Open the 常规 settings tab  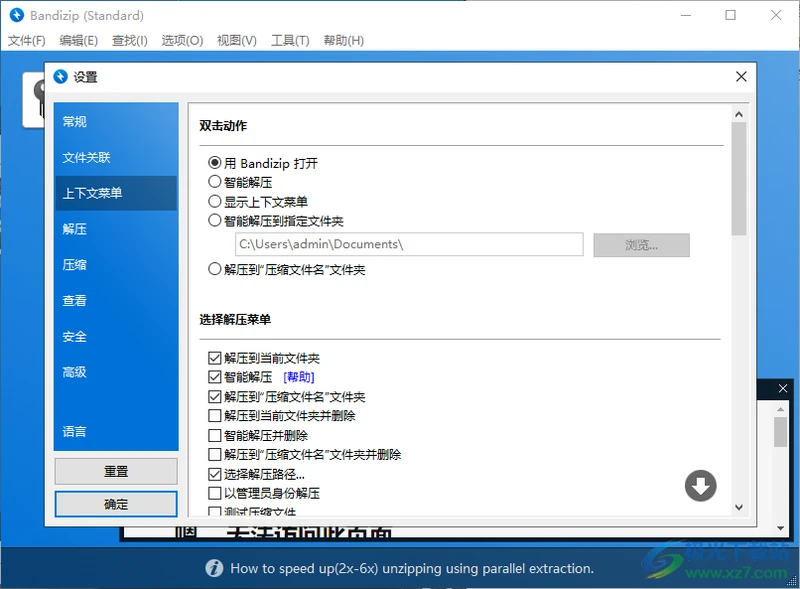click(116, 121)
